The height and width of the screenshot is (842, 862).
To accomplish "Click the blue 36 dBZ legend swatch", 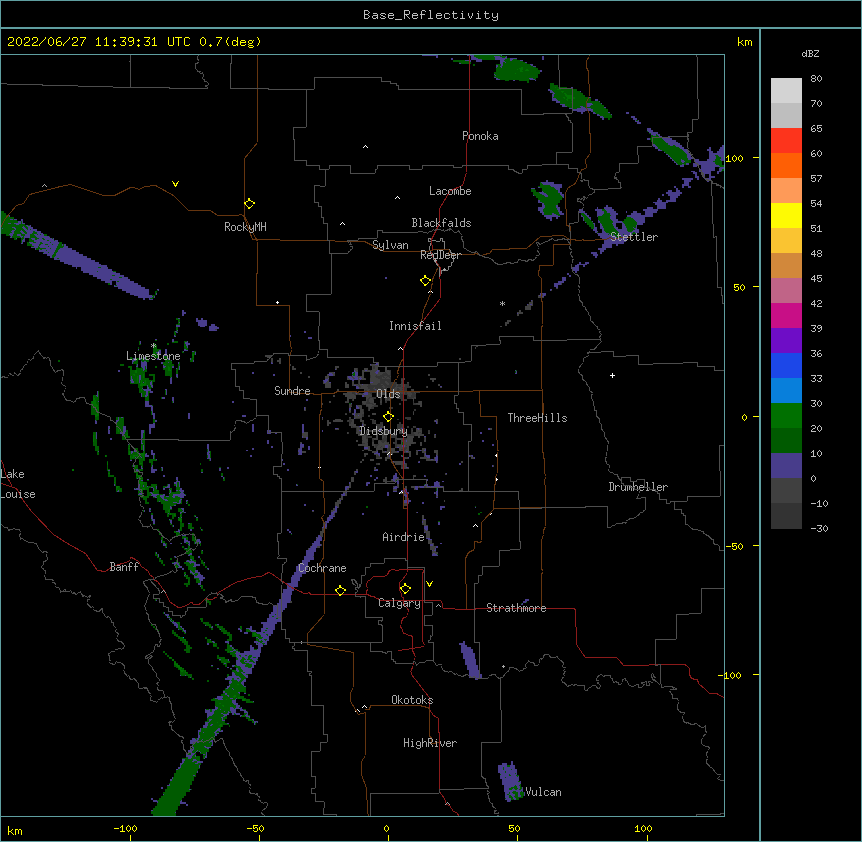I will point(786,365).
